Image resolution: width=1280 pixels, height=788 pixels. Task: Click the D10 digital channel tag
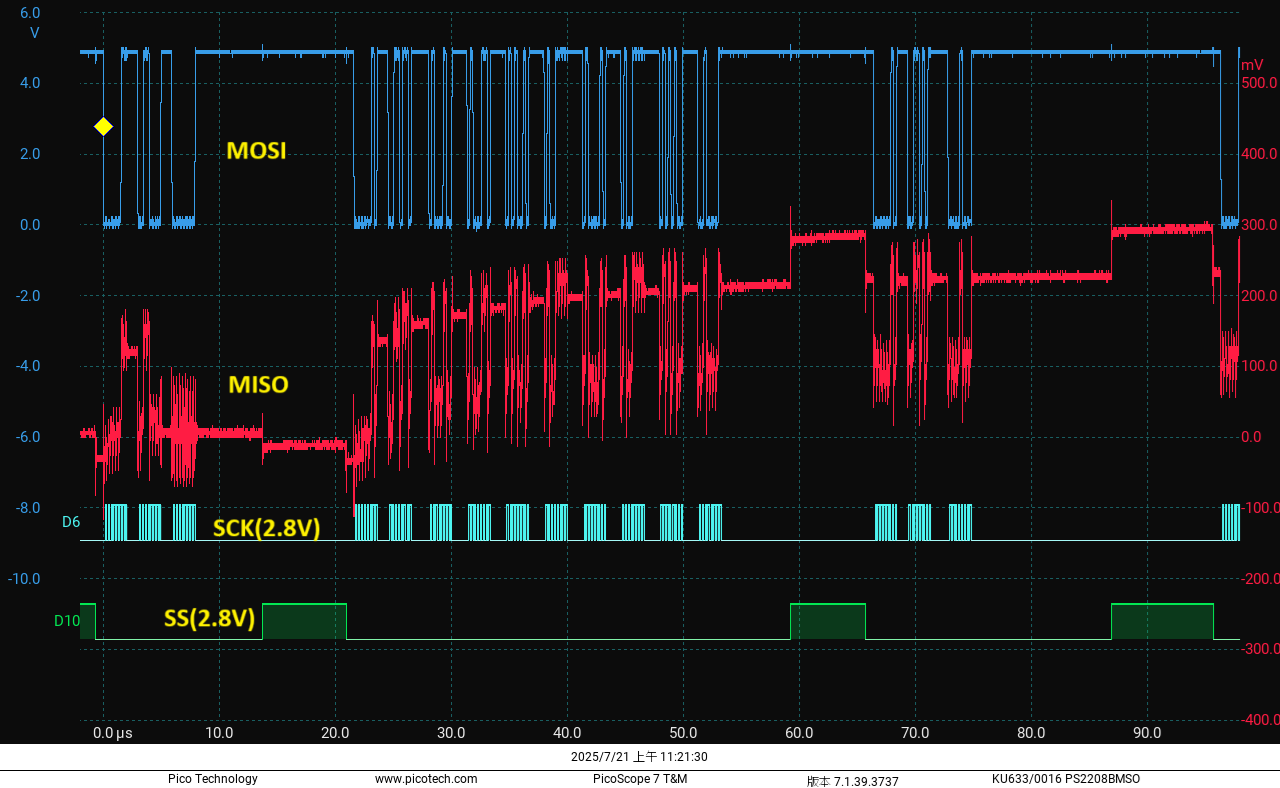pyautogui.click(x=66, y=620)
